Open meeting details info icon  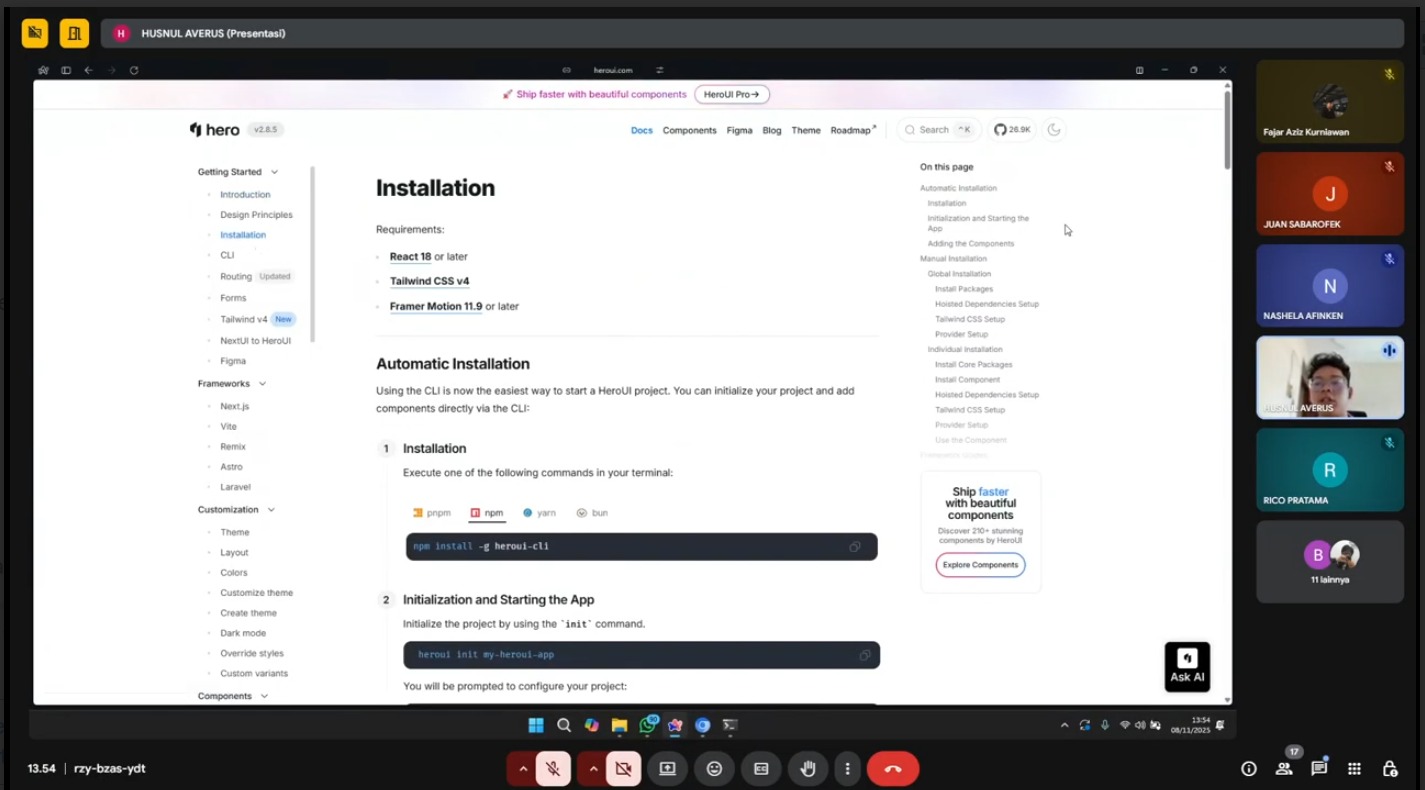pyautogui.click(x=1248, y=768)
